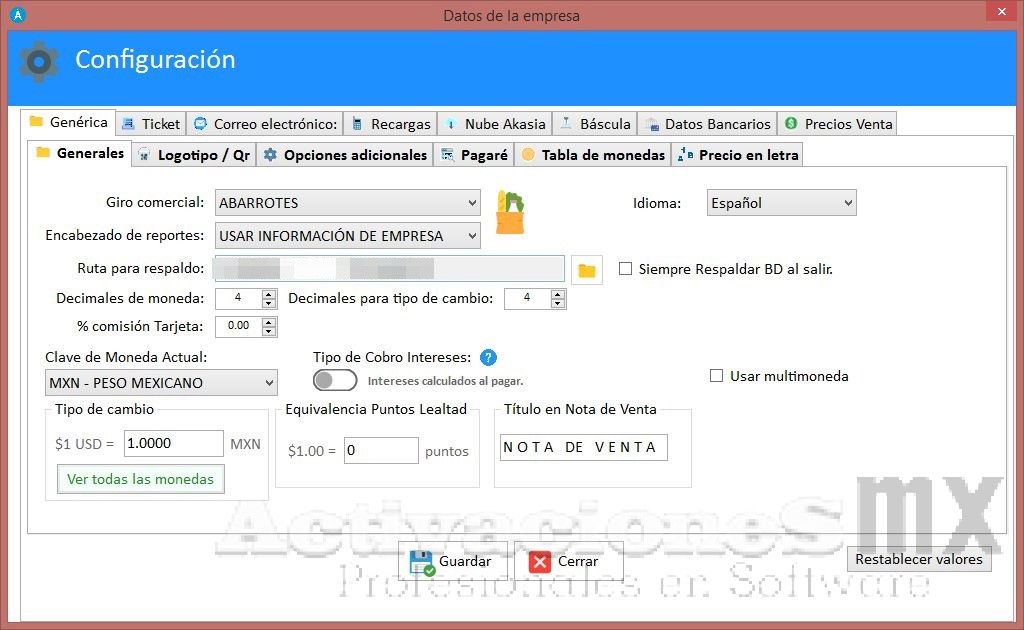The height and width of the screenshot is (630, 1024).
Task: Open the Datos Bancarios tab
Action: coord(707,124)
